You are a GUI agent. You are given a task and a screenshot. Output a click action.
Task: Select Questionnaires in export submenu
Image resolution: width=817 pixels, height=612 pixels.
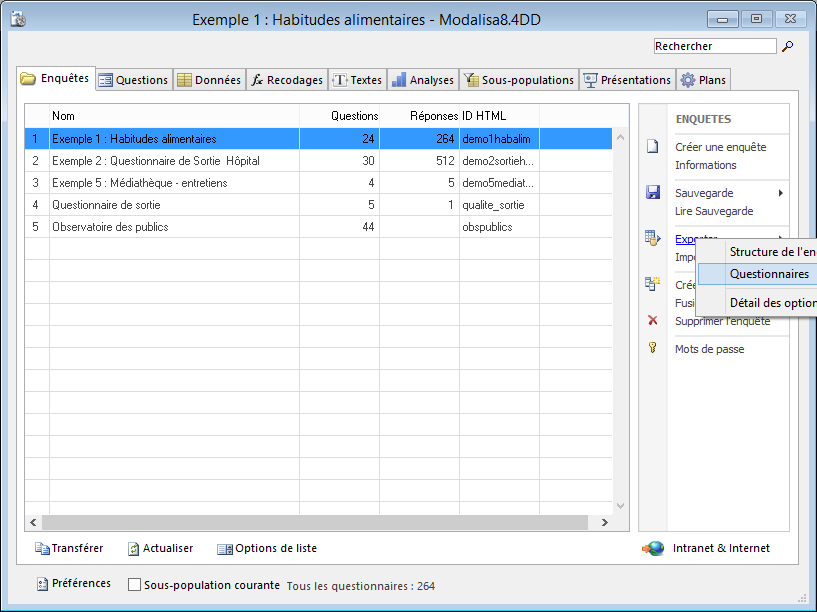(769, 274)
